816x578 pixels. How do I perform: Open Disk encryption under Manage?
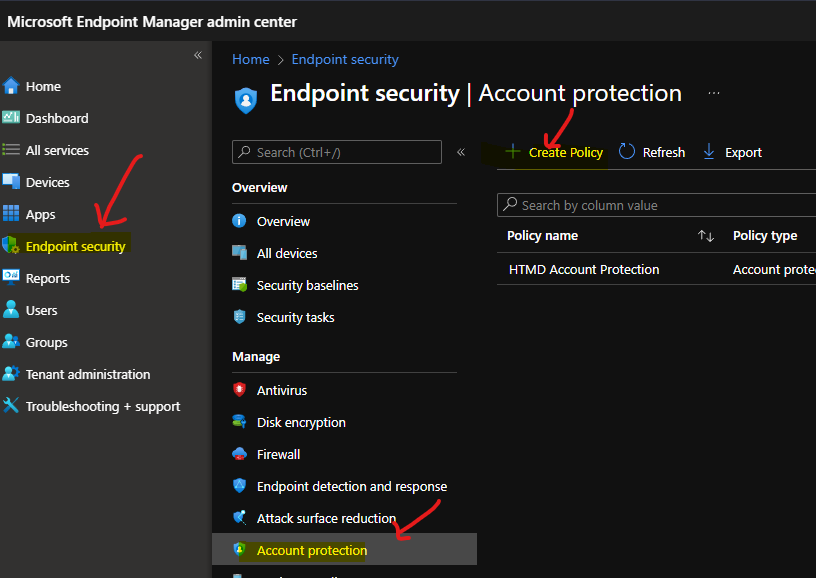(x=301, y=422)
